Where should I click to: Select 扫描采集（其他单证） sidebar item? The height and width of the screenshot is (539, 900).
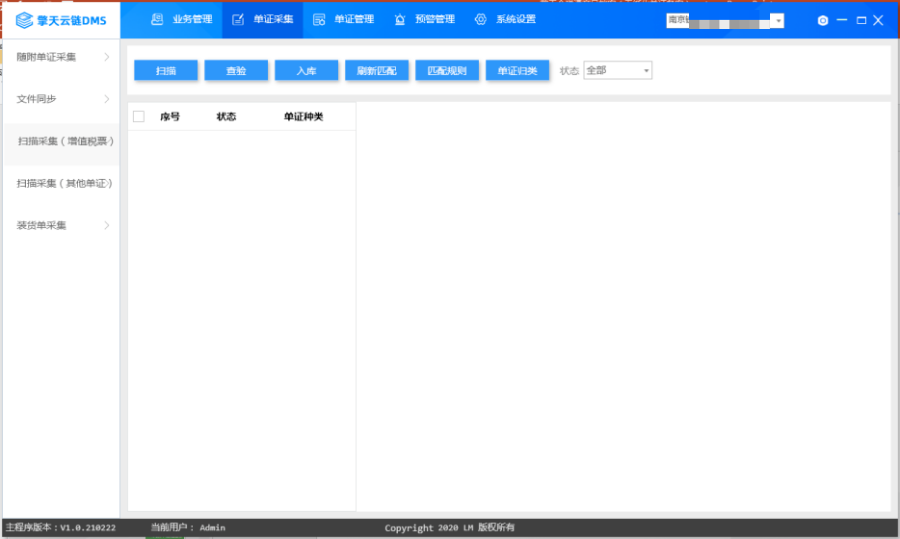pyautogui.click(x=61, y=183)
